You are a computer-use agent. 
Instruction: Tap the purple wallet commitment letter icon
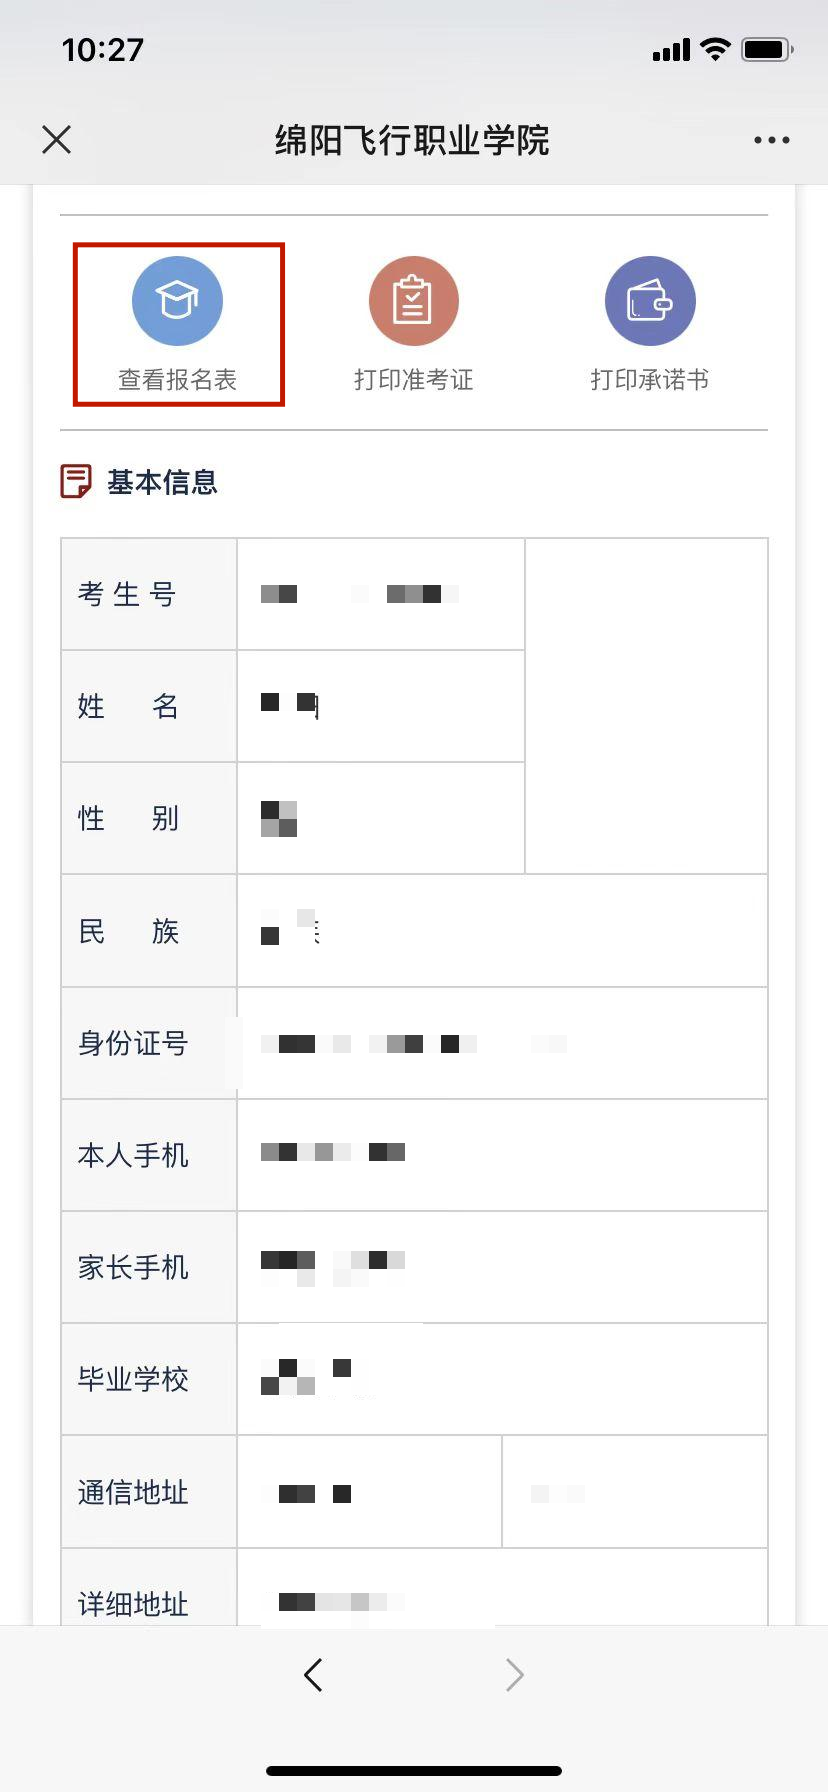[x=649, y=301]
